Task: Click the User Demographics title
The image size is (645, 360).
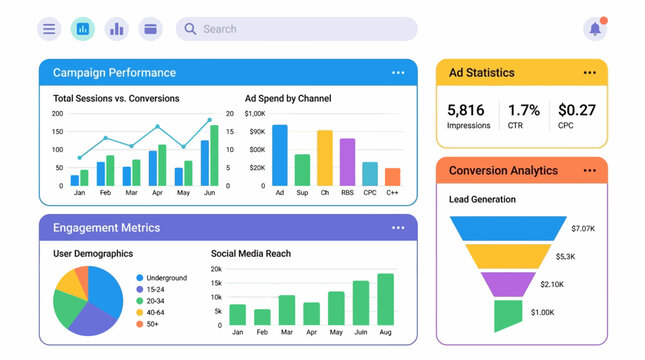Action: pyautogui.click(x=93, y=253)
